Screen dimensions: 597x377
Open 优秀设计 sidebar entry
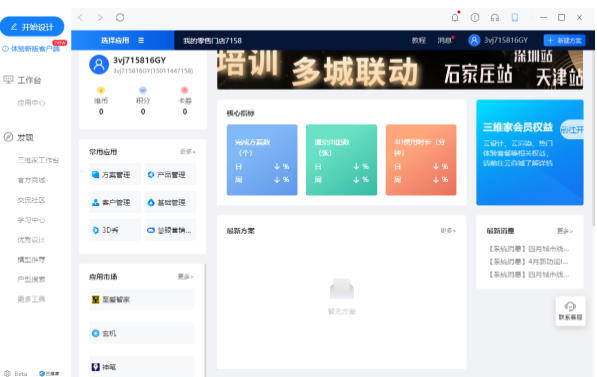click(31, 240)
